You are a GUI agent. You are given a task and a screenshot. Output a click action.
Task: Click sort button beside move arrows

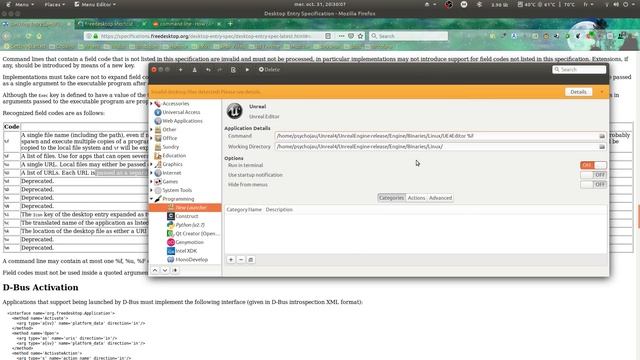click(x=175, y=270)
